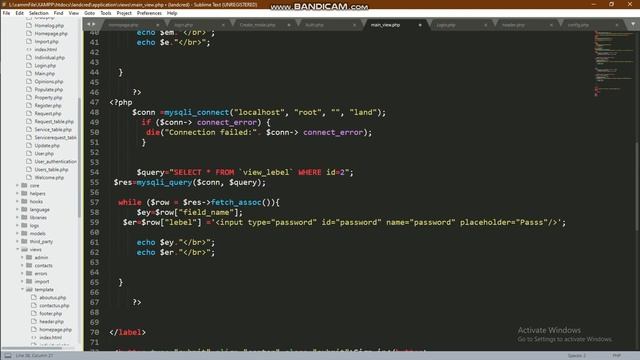Collapse the template folder
The height and width of the screenshot is (360, 640).
(22, 289)
